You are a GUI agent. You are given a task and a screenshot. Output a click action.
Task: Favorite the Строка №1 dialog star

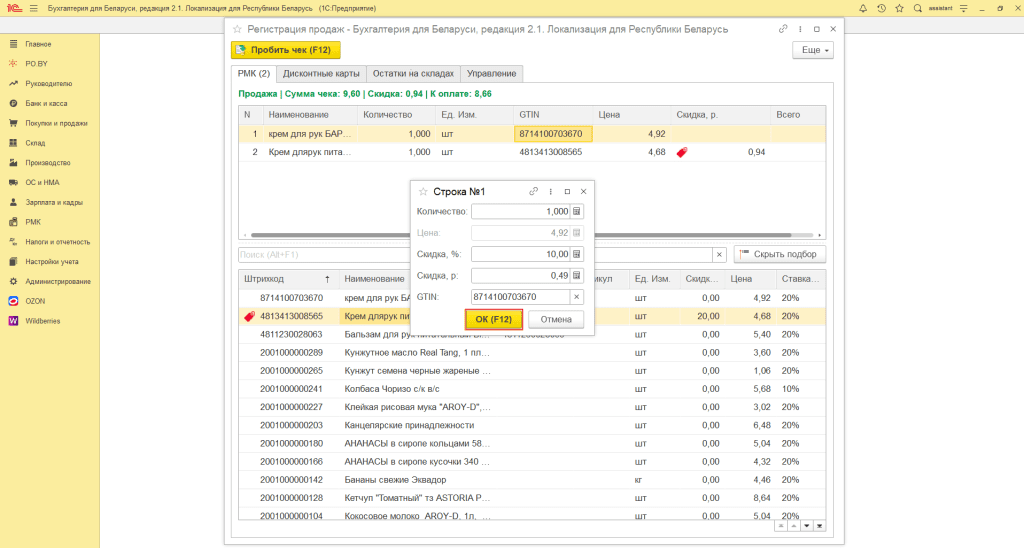pos(423,191)
